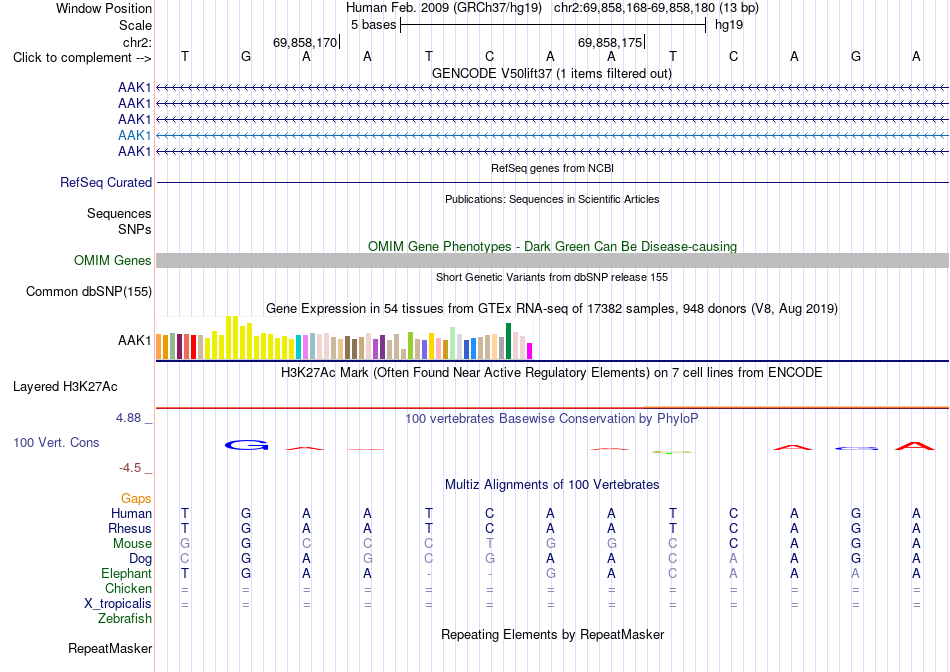The image size is (950, 672).
Task: Click the AAK1 label beside GTEx bar chart
Action: click(x=135, y=341)
